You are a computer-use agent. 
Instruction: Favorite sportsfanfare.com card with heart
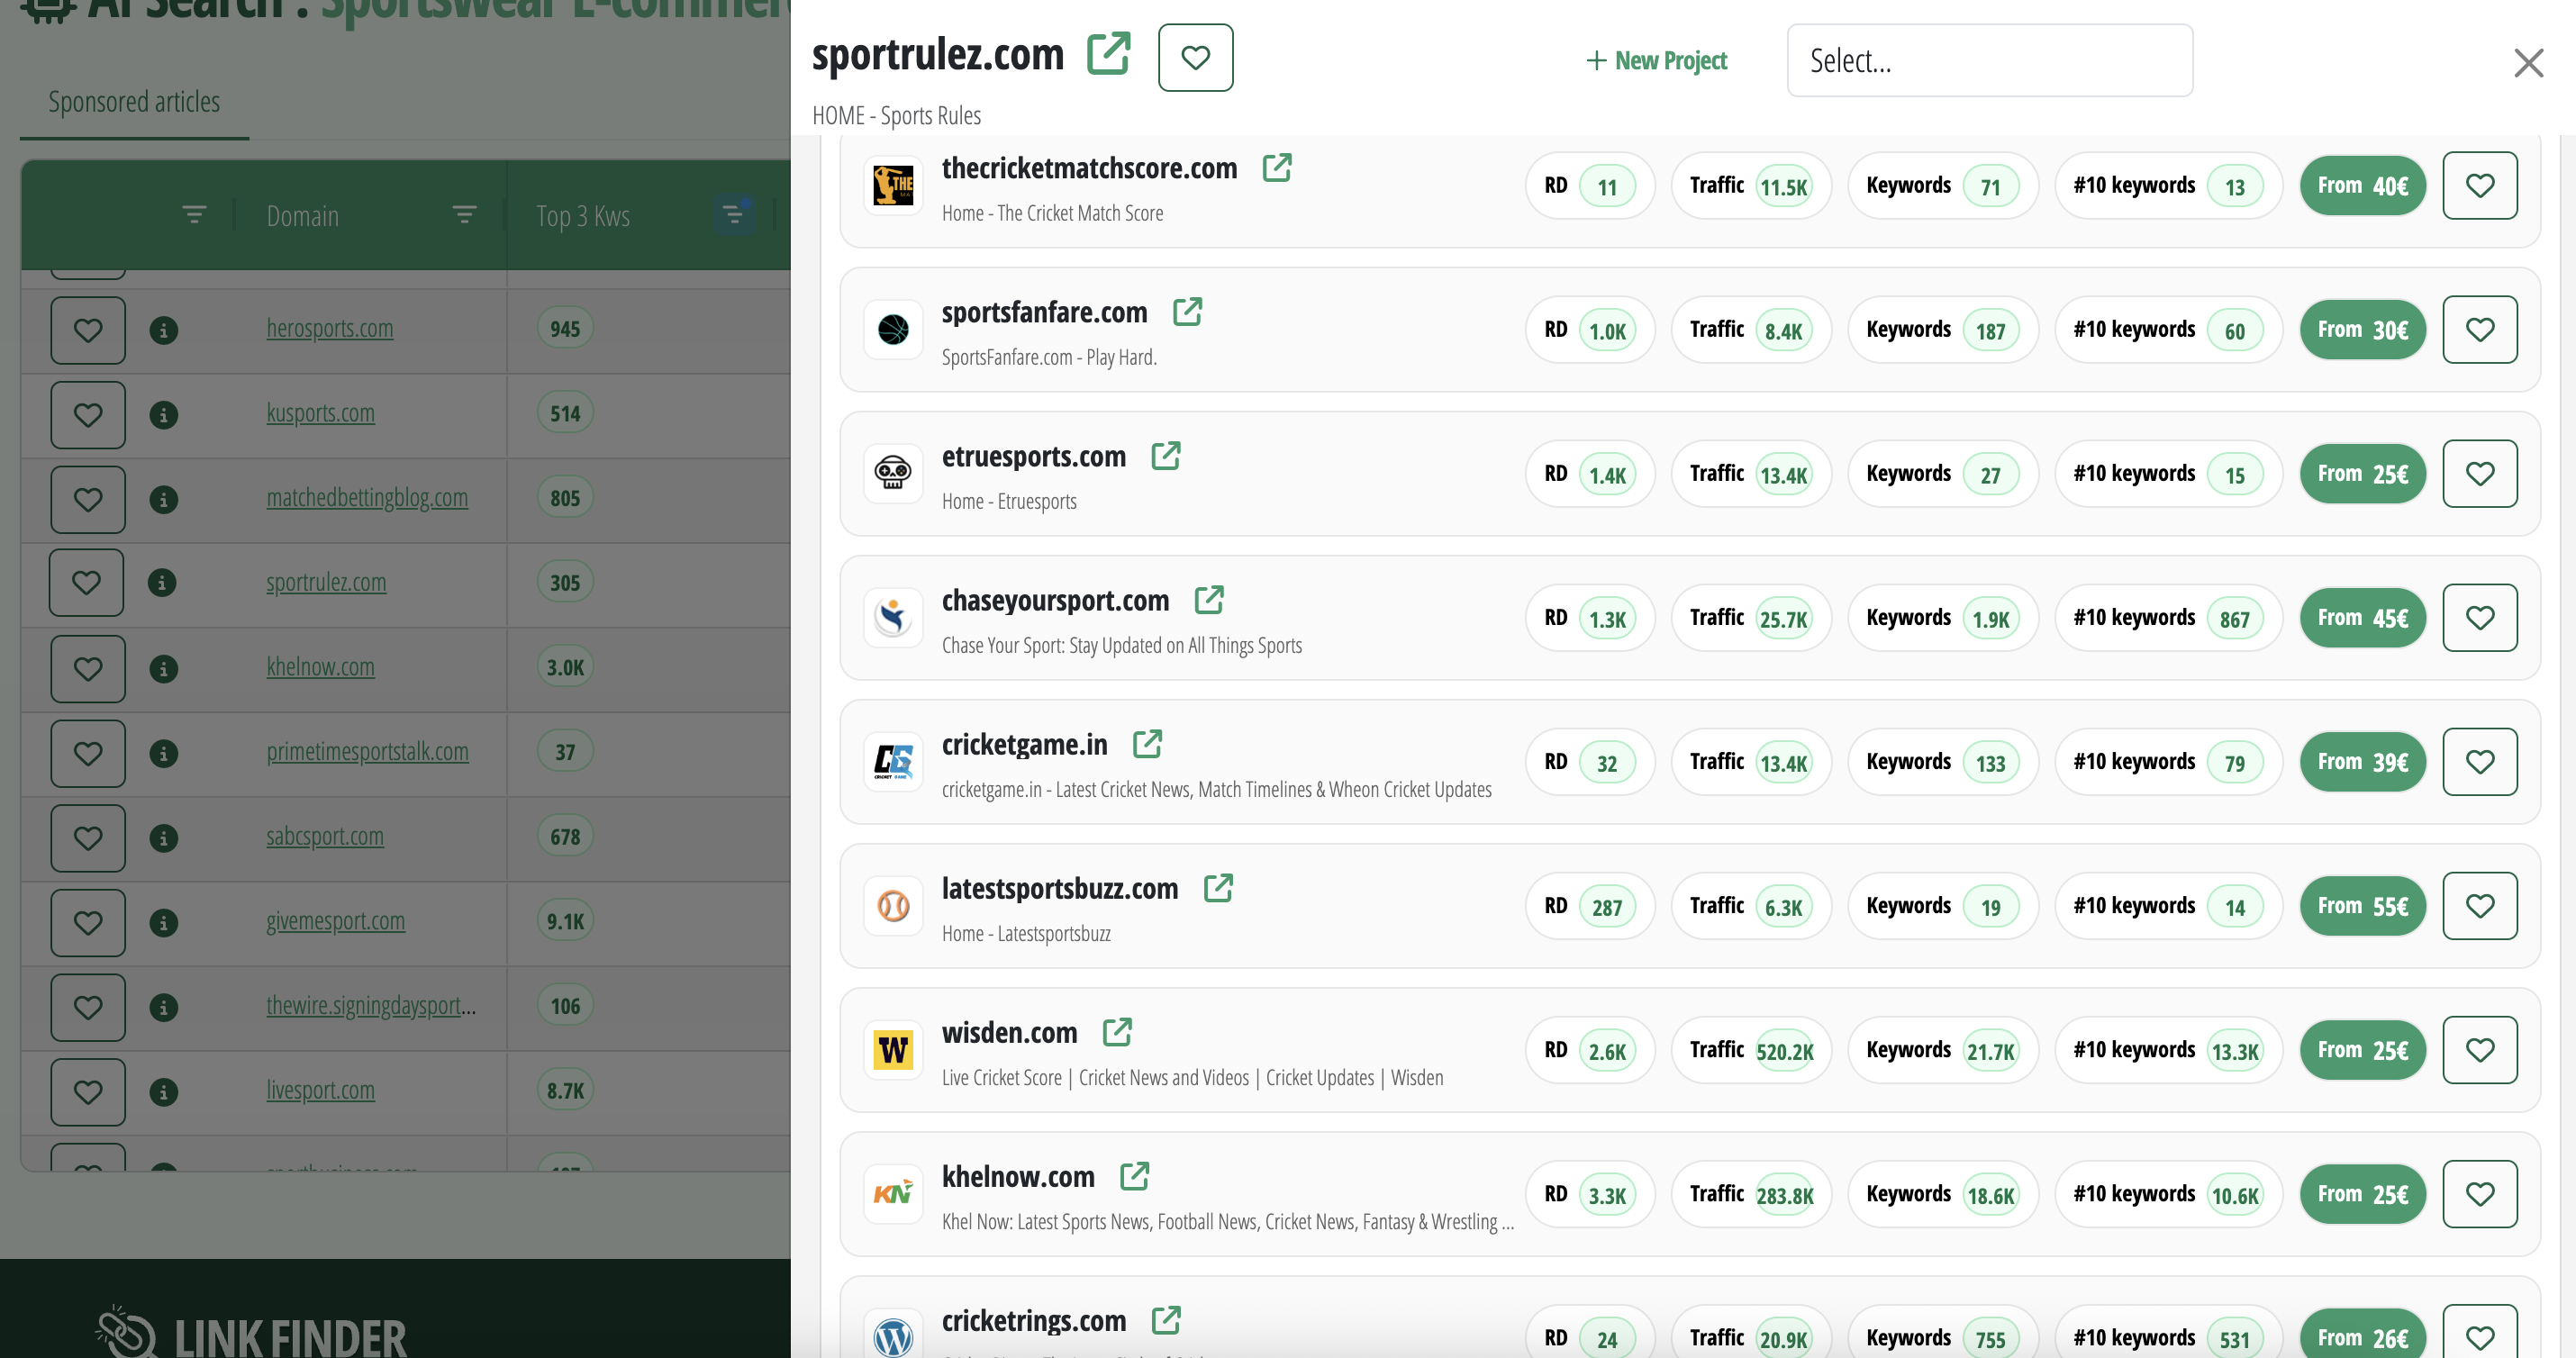(x=2479, y=329)
